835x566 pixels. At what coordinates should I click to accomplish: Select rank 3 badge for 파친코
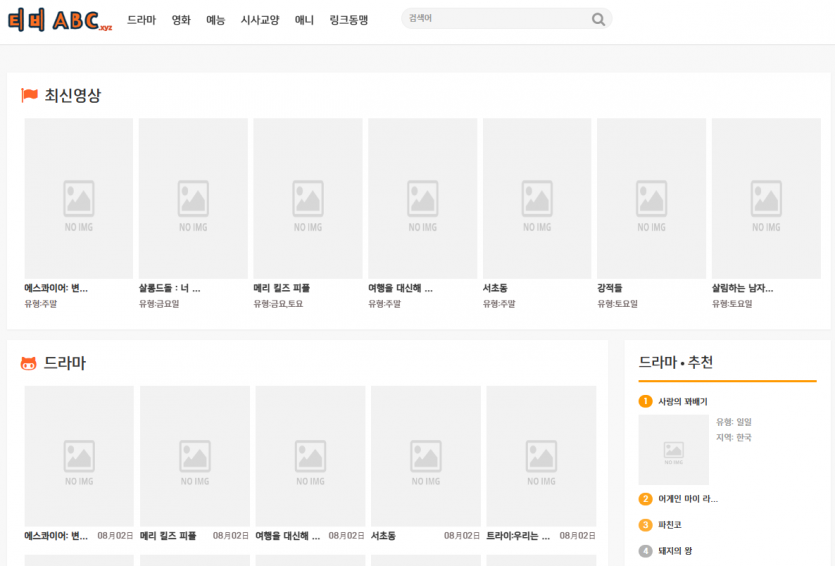tap(645, 524)
